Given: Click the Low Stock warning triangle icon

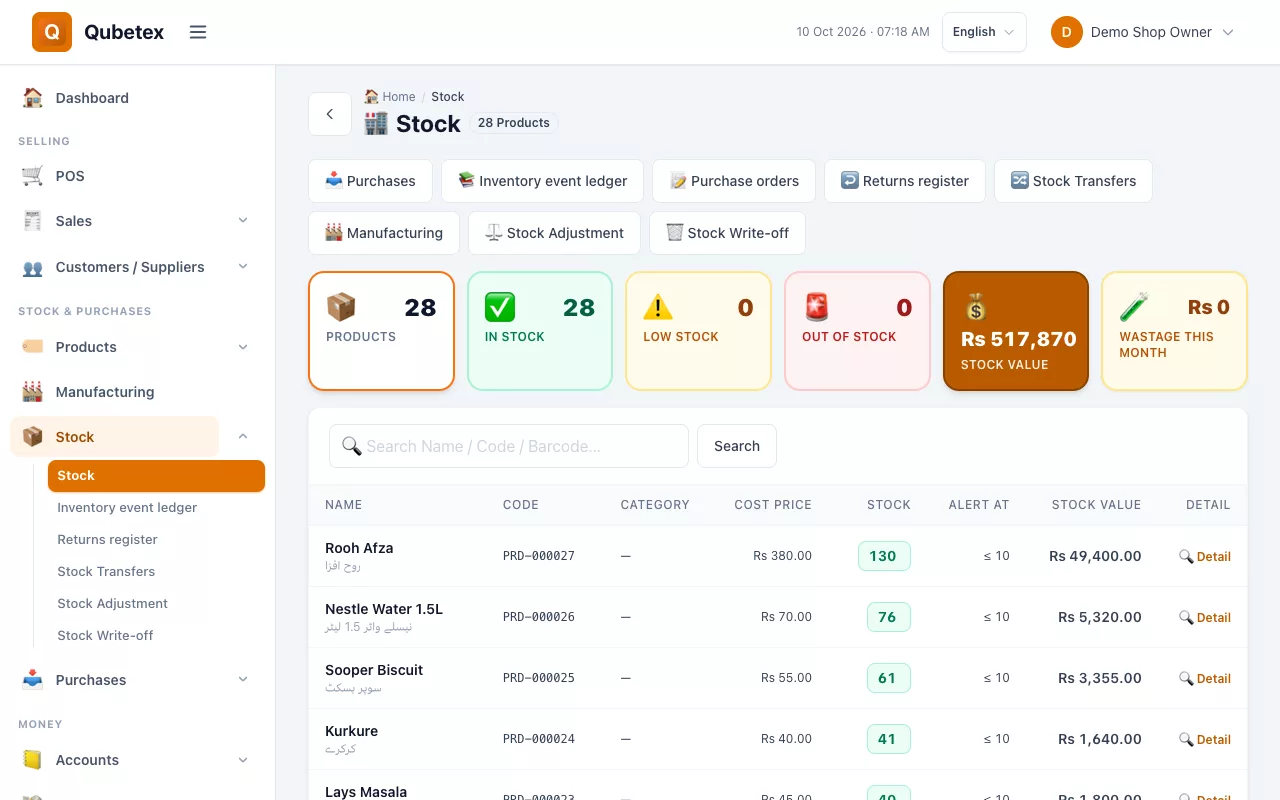Looking at the screenshot, I should (658, 307).
